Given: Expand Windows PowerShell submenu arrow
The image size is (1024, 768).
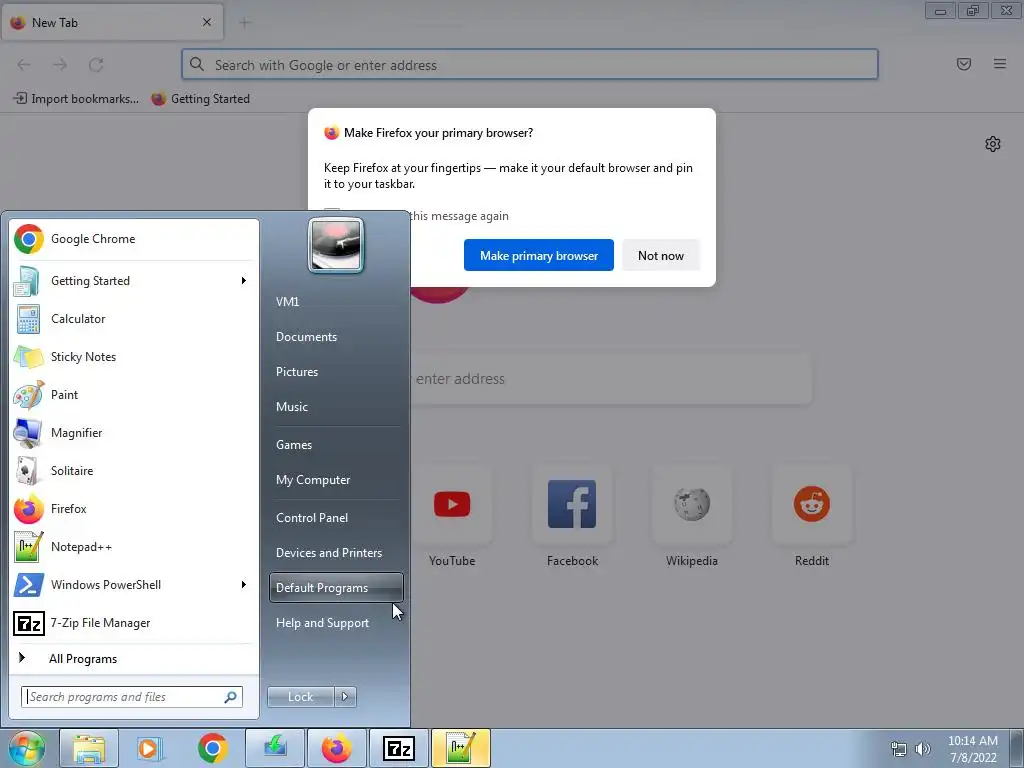Looking at the screenshot, I should (x=244, y=584).
